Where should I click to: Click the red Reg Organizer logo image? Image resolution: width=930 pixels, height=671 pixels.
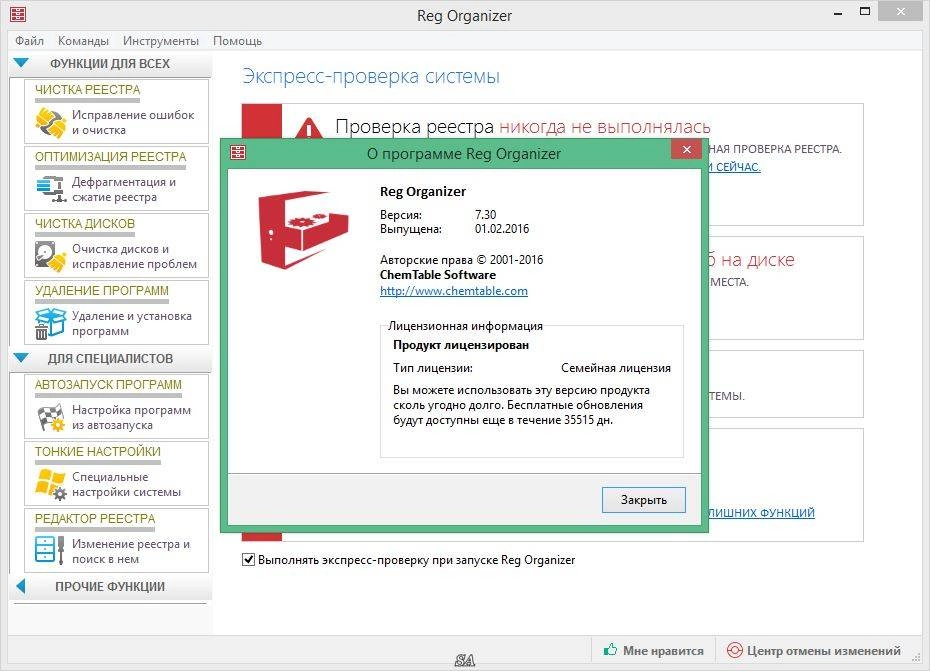click(x=303, y=229)
